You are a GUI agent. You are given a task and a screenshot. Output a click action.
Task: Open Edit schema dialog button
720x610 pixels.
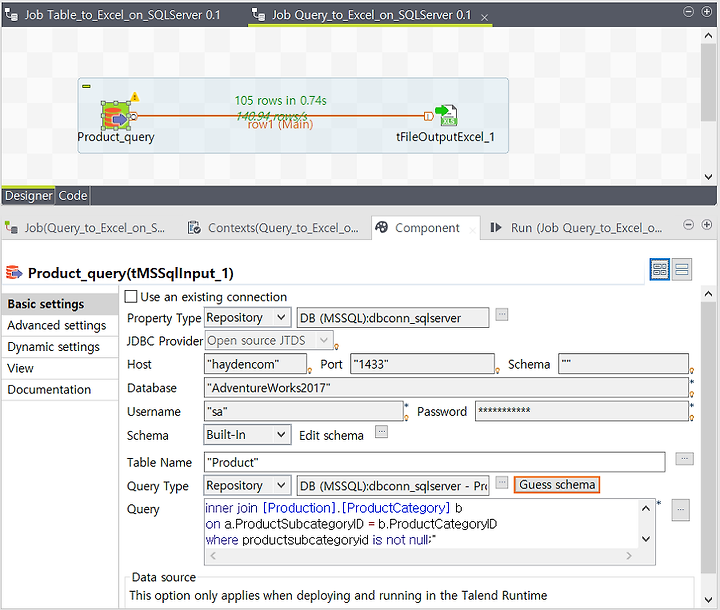tap(381, 432)
